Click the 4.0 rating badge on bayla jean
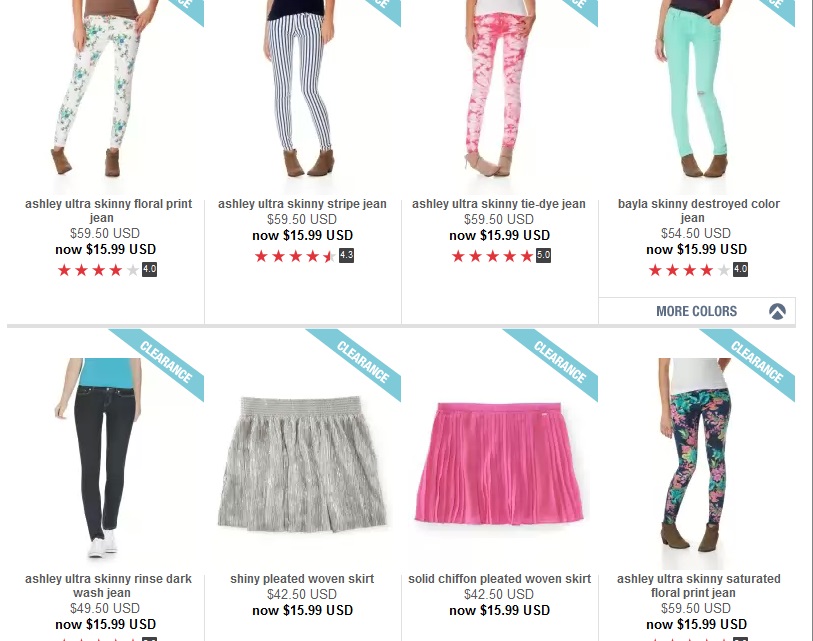813x641 pixels. [x=740, y=270]
